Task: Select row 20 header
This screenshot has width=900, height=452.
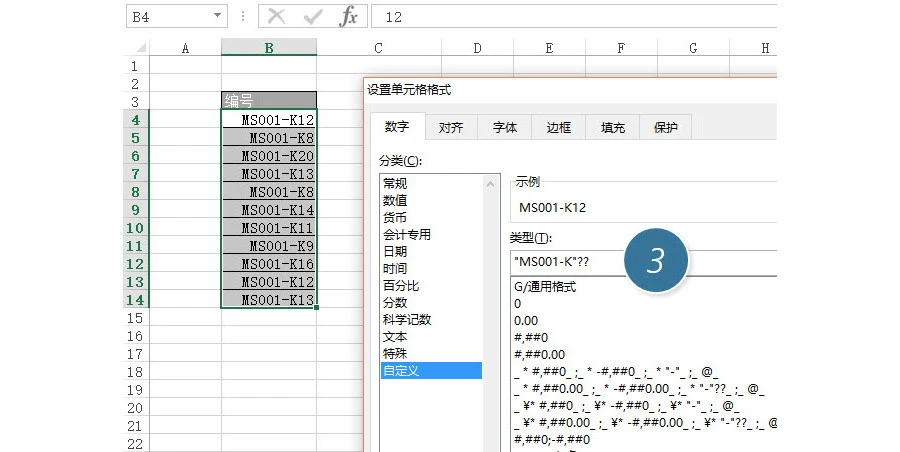Action: point(136,408)
